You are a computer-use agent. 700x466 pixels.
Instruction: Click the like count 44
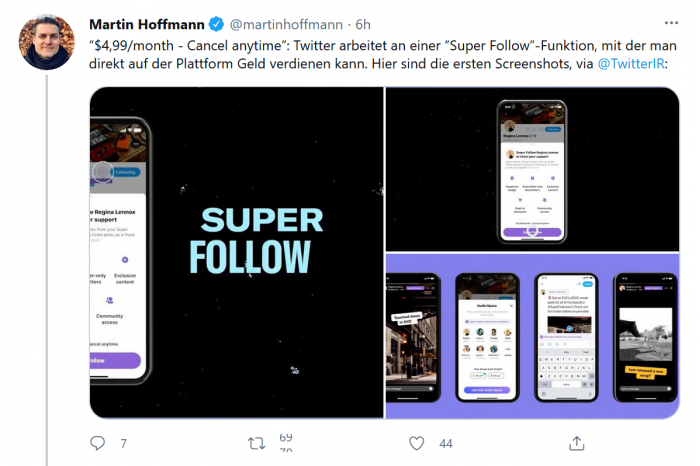click(446, 443)
